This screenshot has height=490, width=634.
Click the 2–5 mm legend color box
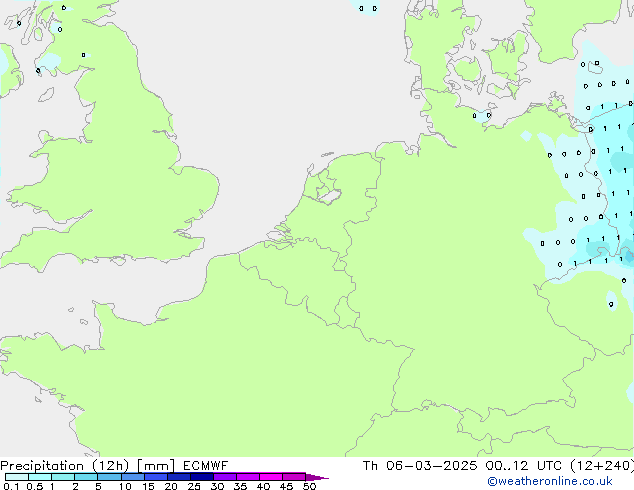click(x=86, y=477)
